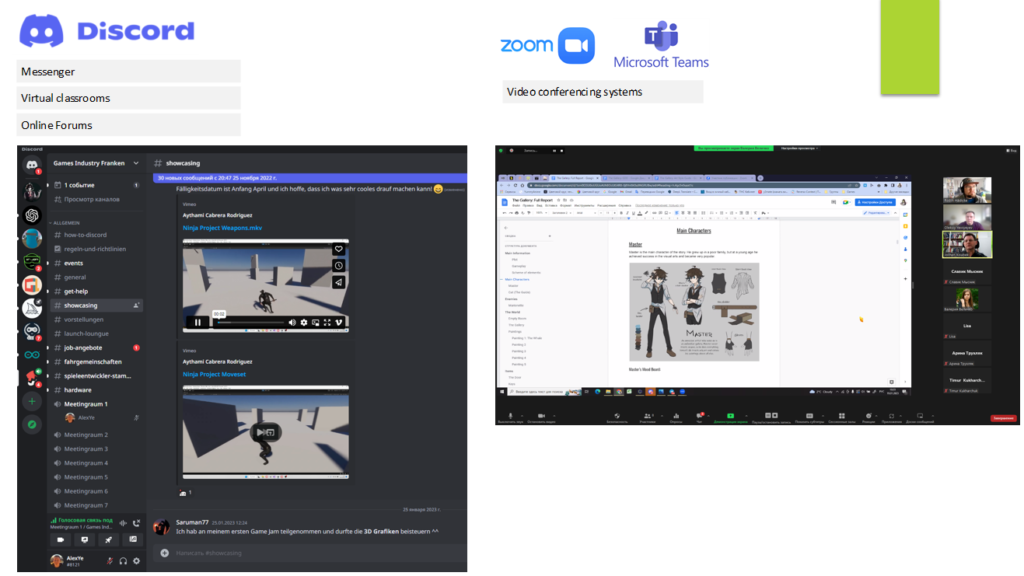1024x576 pixels.
Task: Click the reaction below the Moveset video
Action: pos(185,493)
